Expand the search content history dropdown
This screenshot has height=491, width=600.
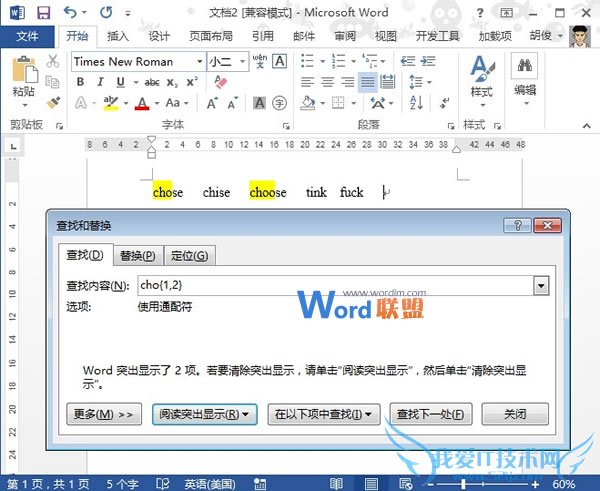point(541,285)
